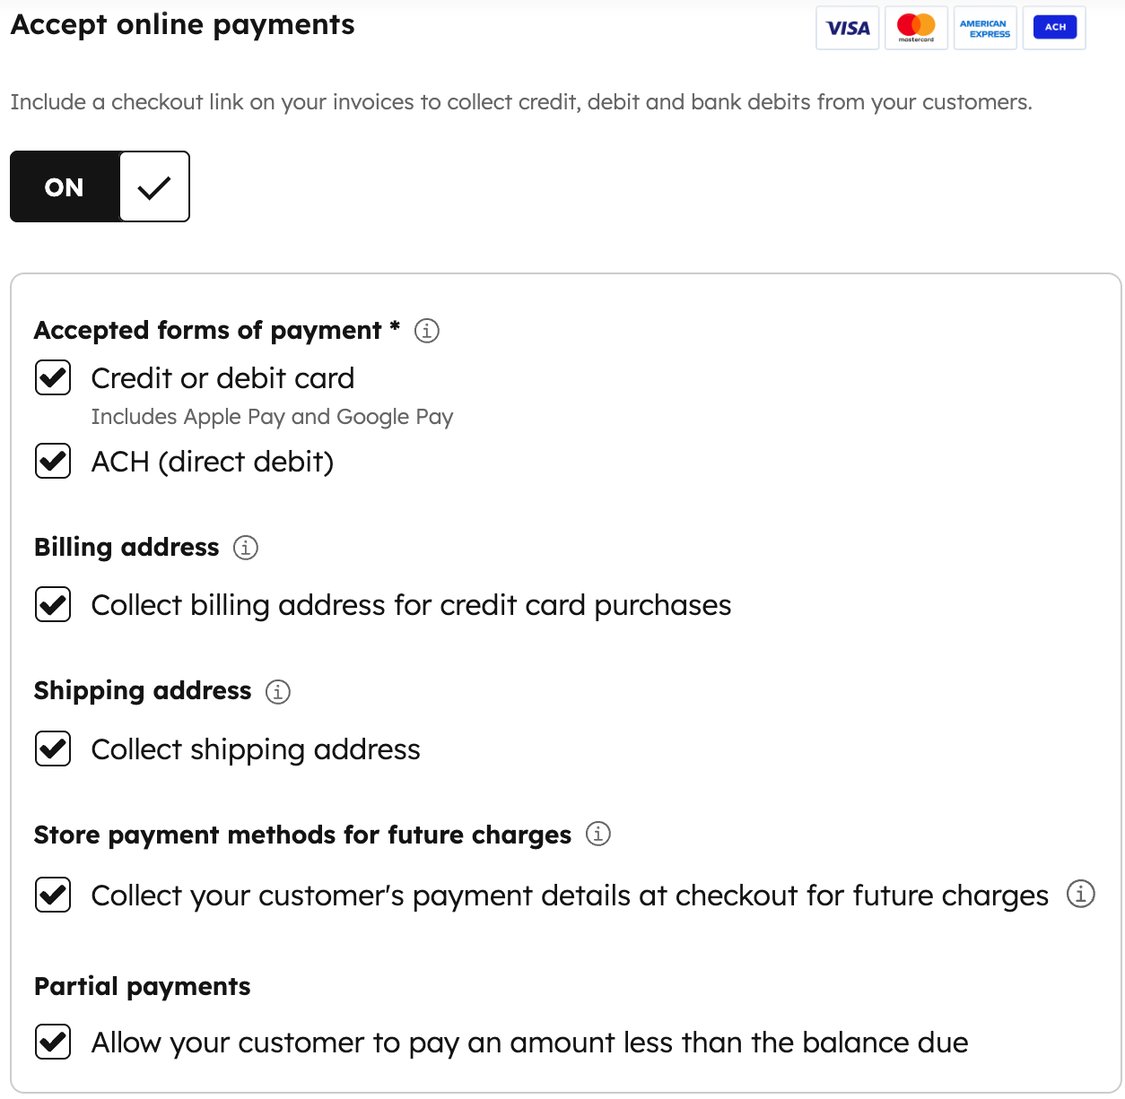Open info tooltip for Accepted forms of payment
This screenshot has width=1125, height=1099.
[426, 330]
